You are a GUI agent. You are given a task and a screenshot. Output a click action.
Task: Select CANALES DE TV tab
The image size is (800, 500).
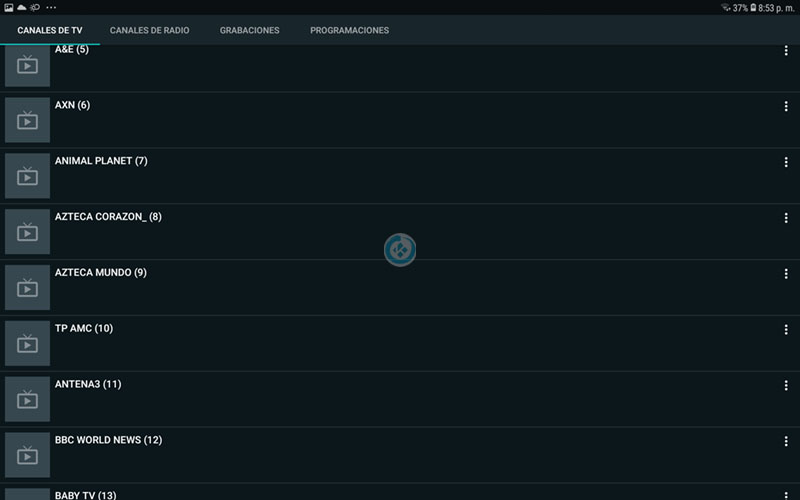point(50,31)
